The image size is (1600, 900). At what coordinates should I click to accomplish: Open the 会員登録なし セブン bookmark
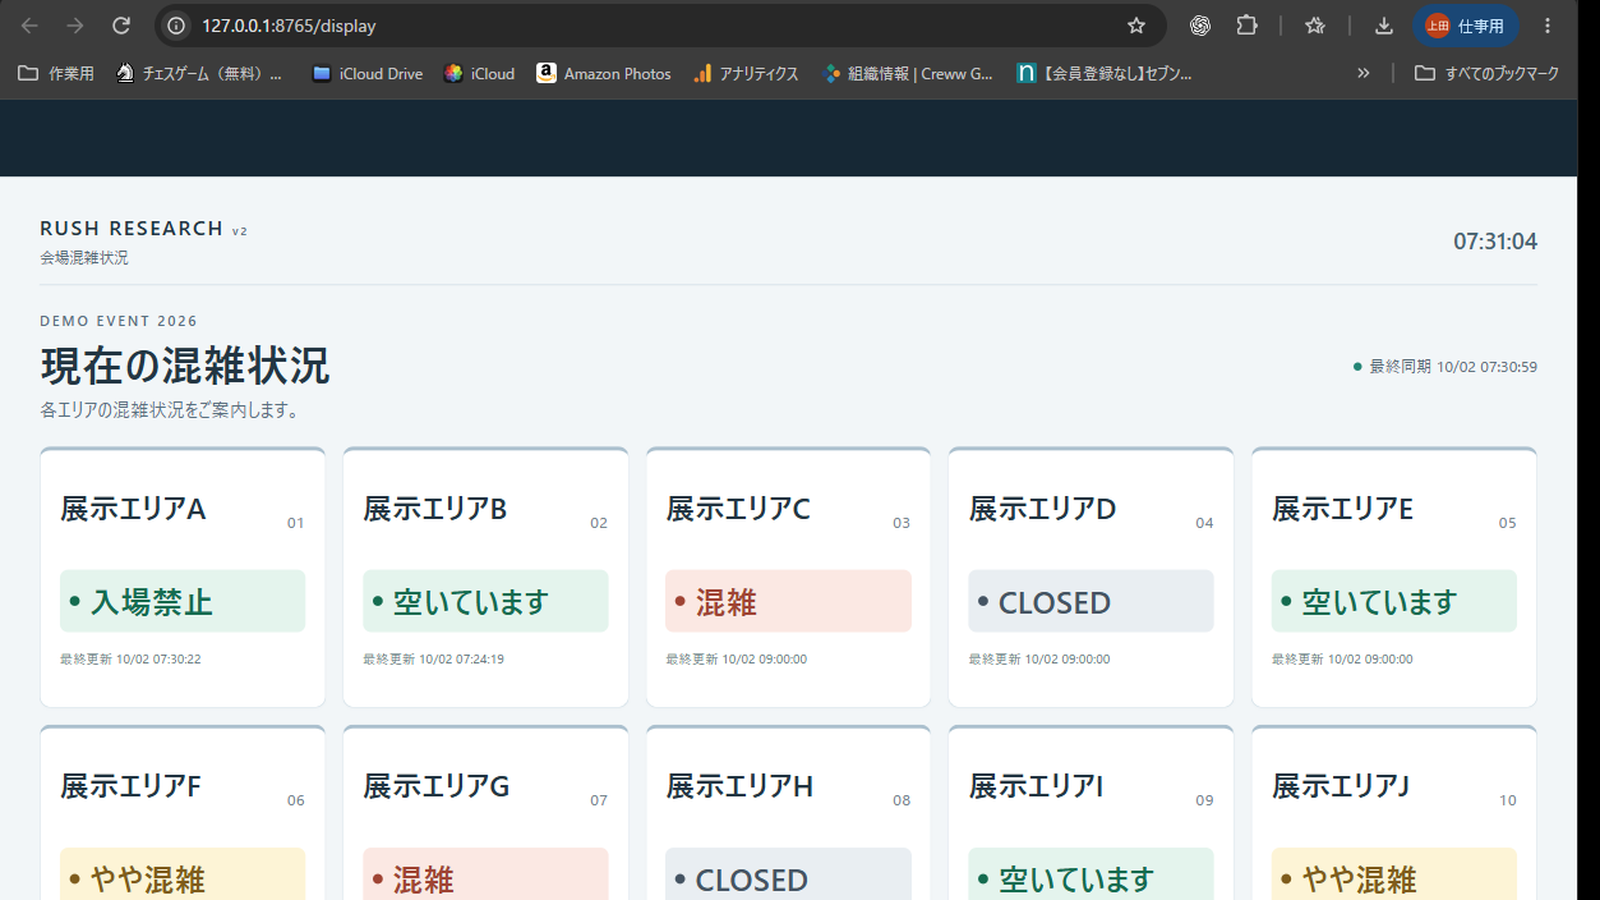click(1104, 73)
